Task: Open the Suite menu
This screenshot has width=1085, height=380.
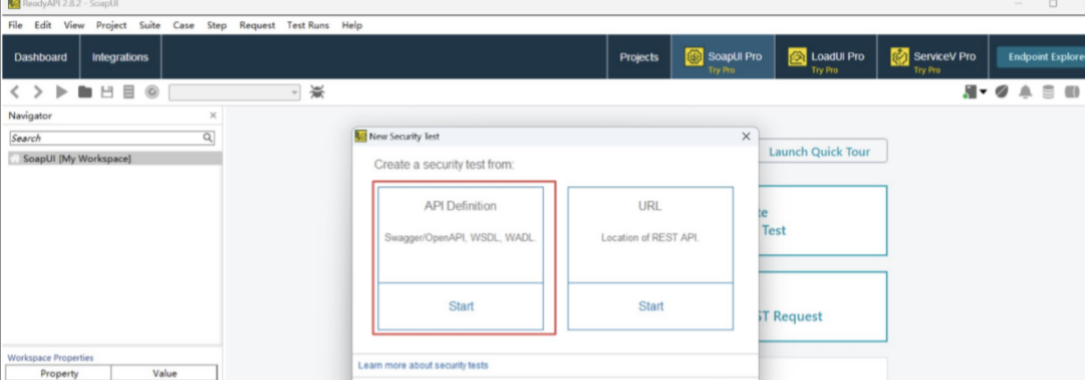Action: pyautogui.click(x=149, y=25)
